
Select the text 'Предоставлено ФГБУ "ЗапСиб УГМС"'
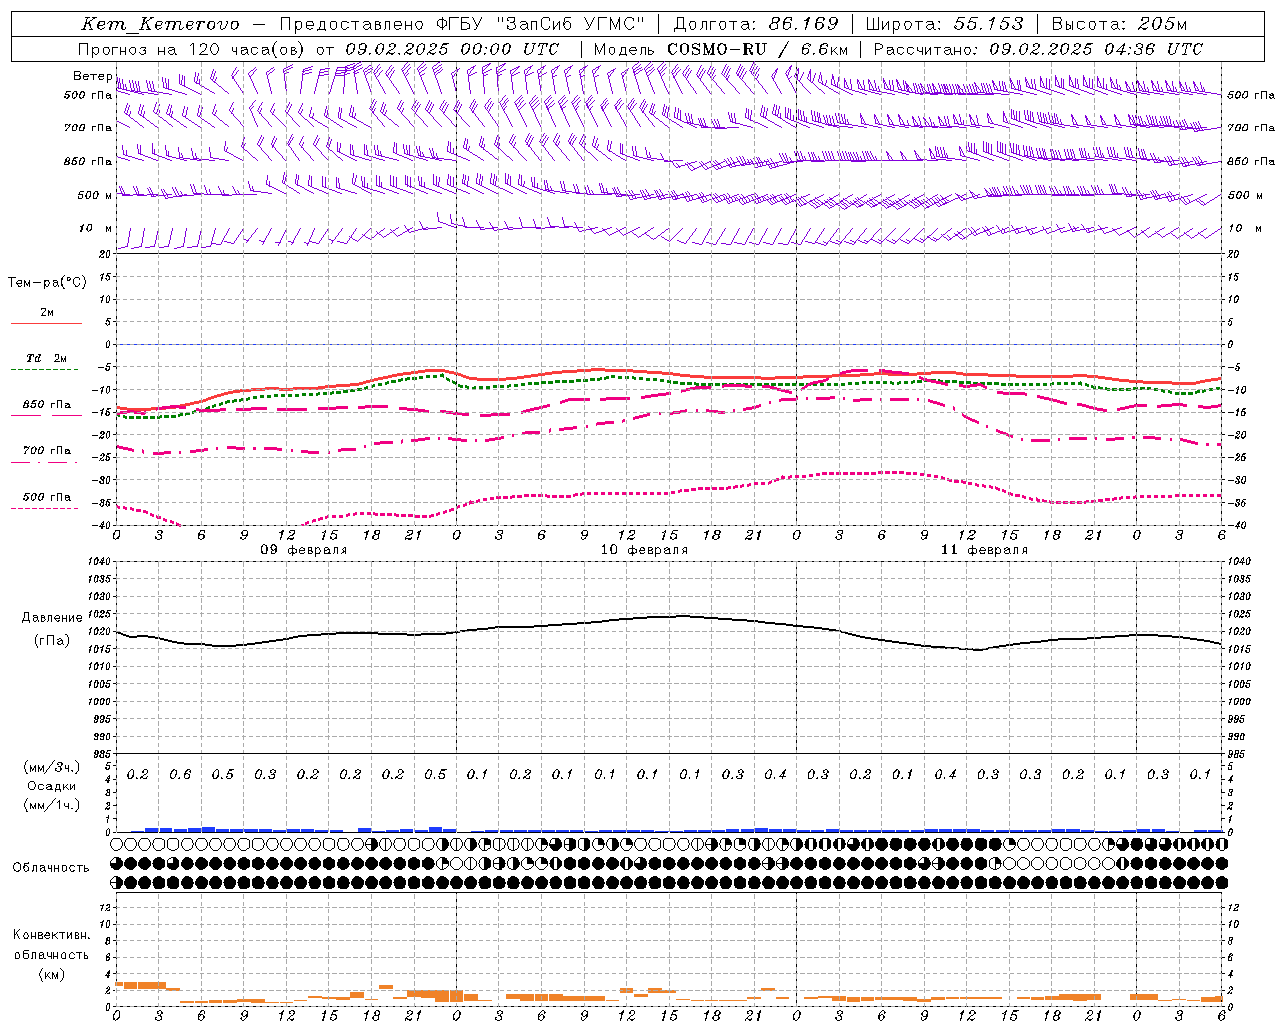pyautogui.click(x=462, y=24)
